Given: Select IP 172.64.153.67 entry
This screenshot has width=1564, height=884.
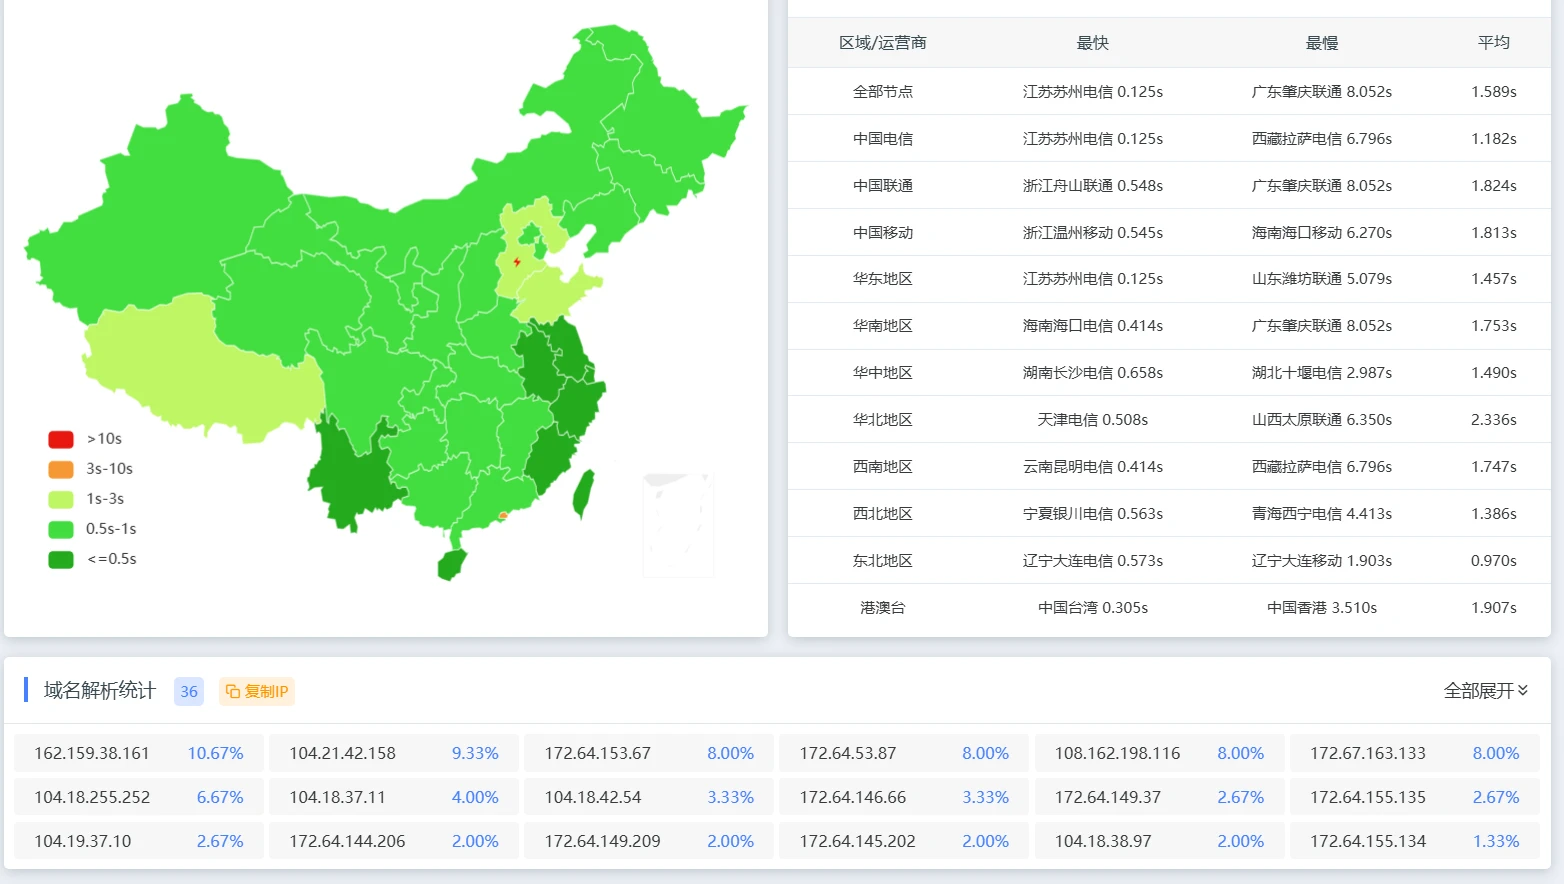Looking at the screenshot, I should [649, 753].
